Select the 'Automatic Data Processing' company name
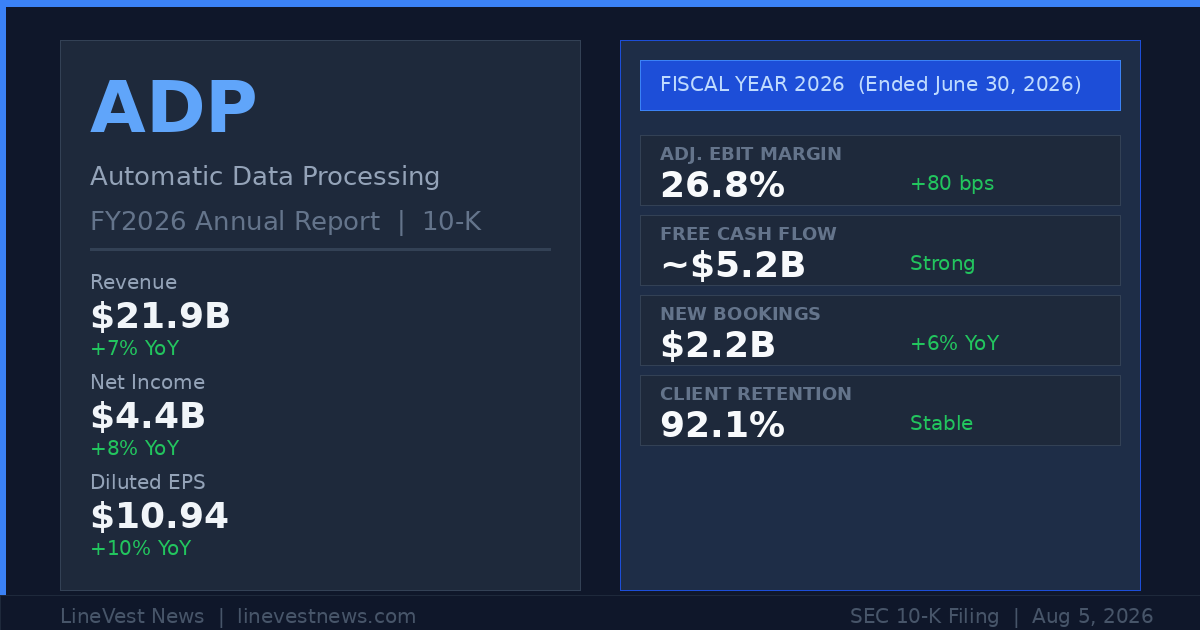The image size is (1200, 630). pos(265,177)
